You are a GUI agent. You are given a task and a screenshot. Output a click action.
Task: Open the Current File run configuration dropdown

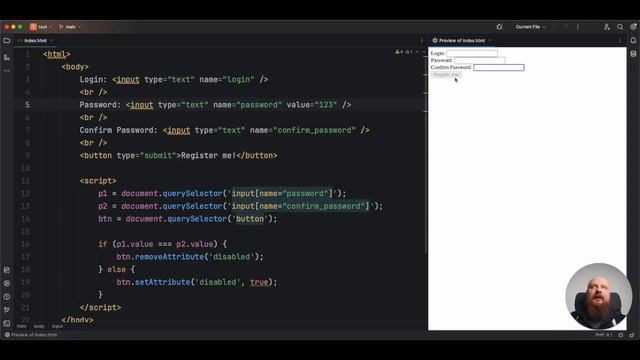click(x=530, y=27)
